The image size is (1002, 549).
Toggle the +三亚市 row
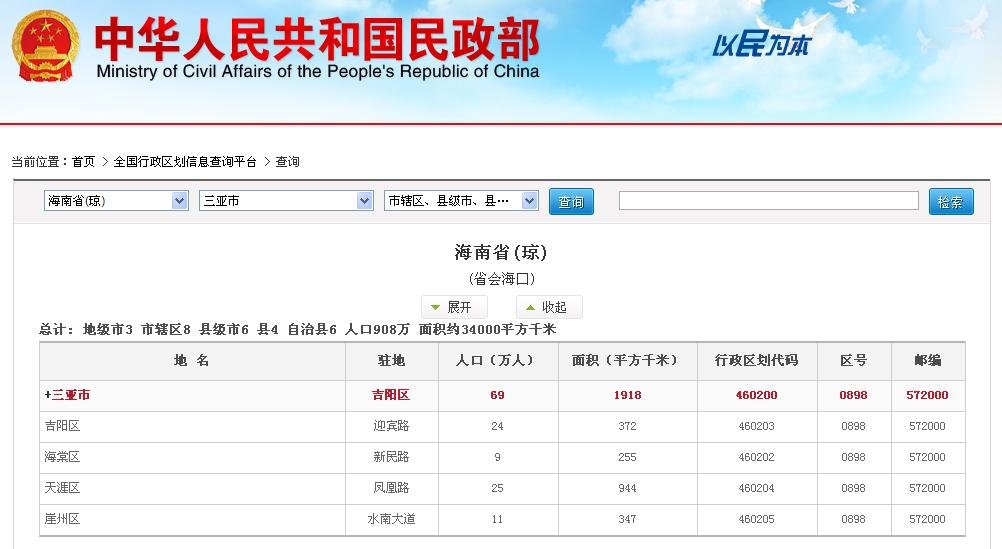pos(67,395)
